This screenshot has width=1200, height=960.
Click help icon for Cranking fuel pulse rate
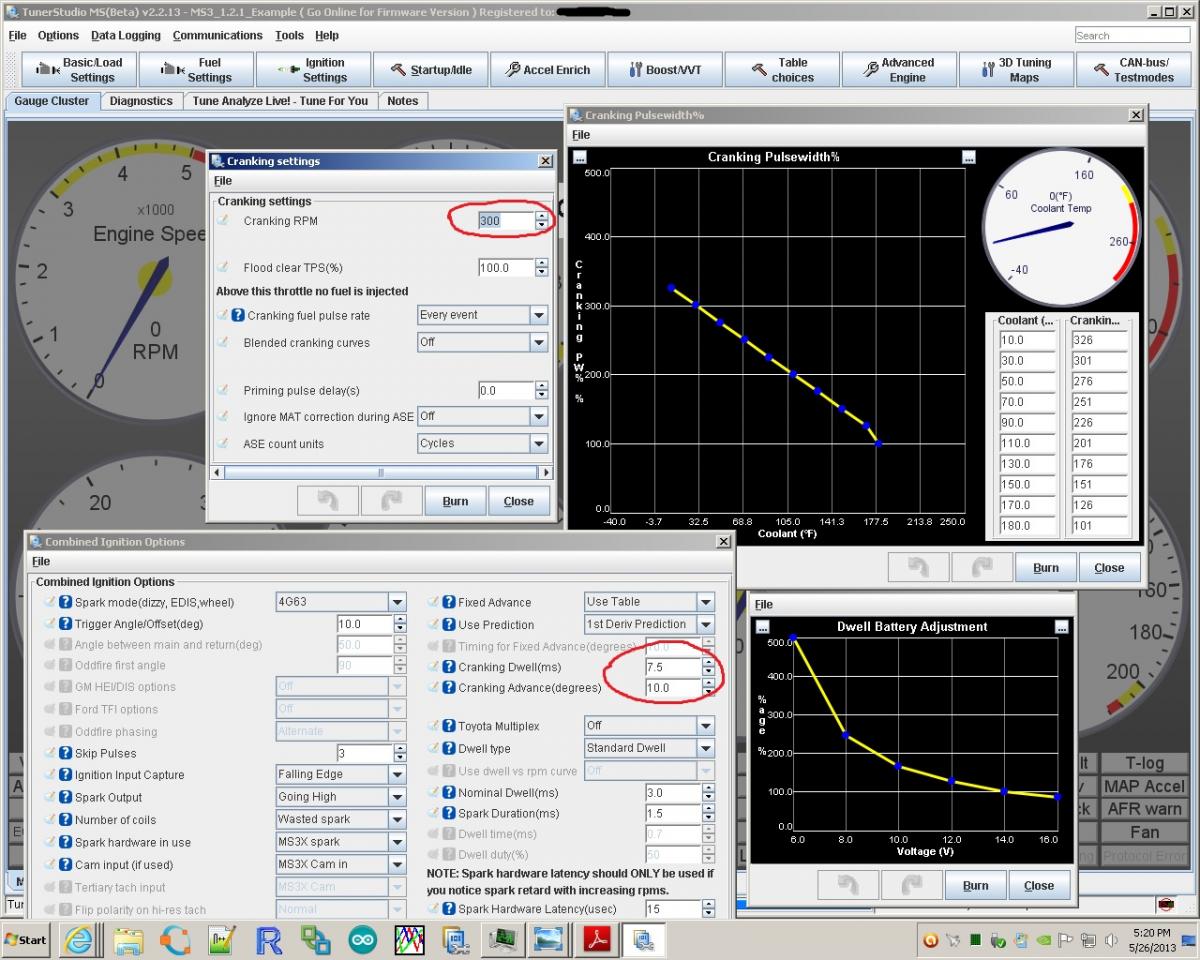point(238,315)
